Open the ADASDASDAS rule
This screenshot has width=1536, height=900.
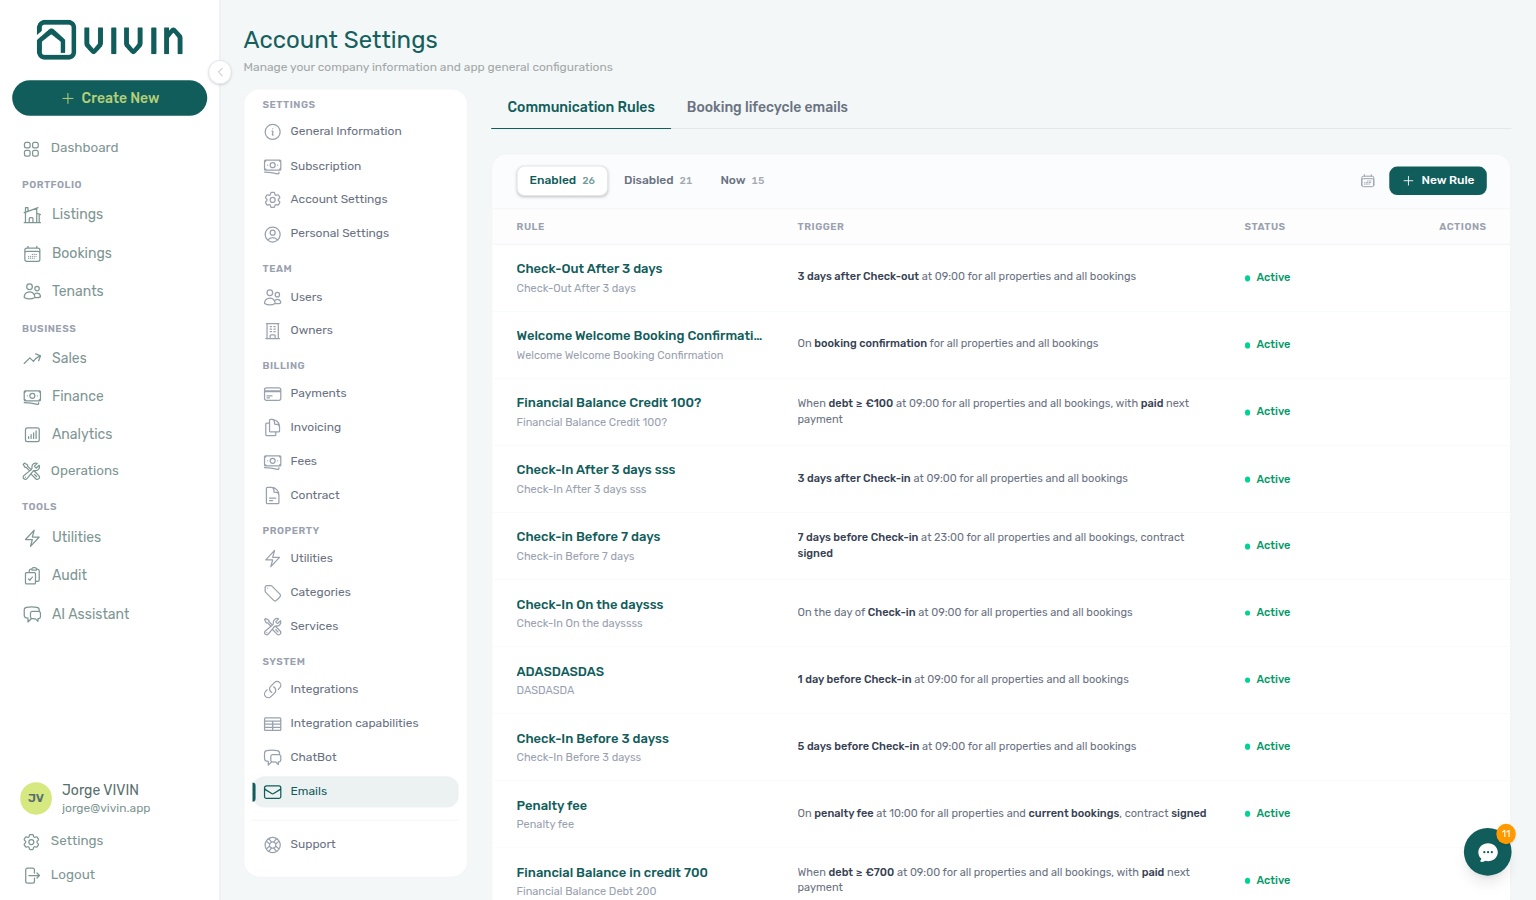(560, 672)
